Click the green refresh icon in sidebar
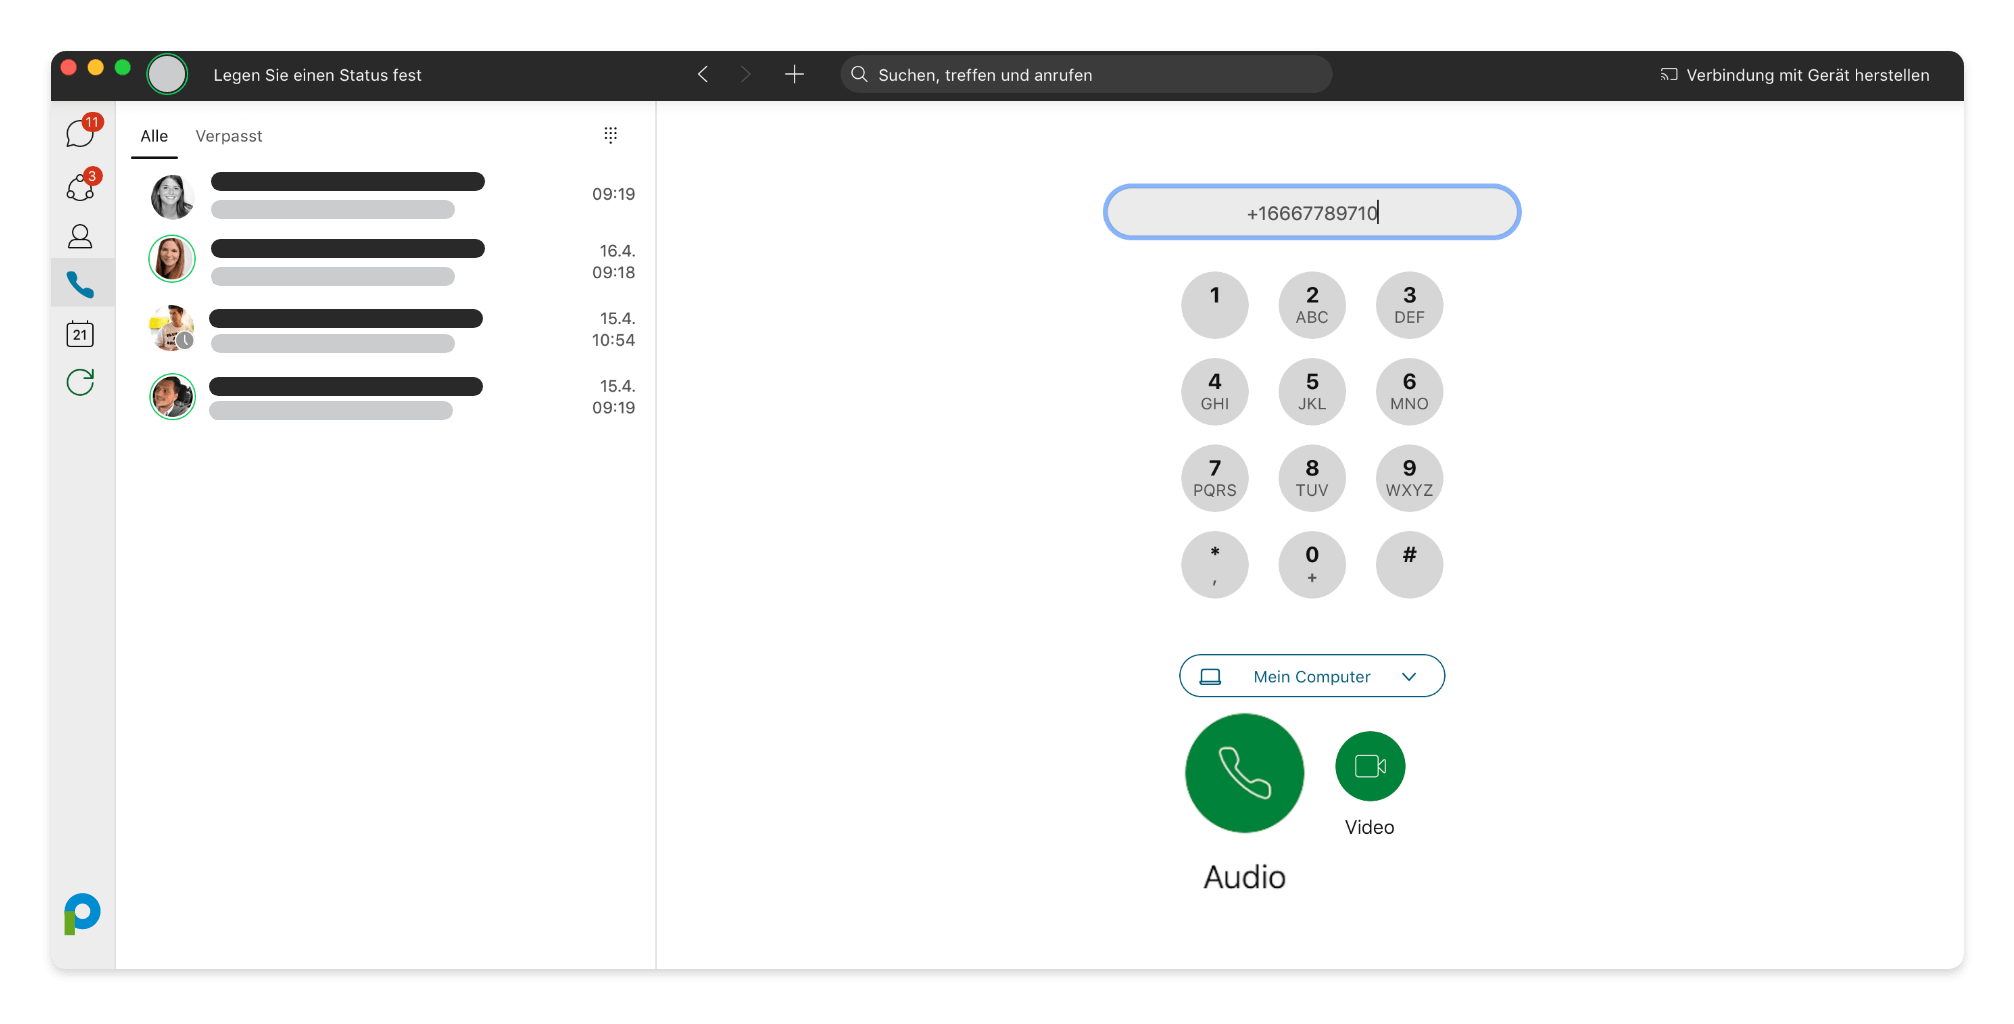 [80, 382]
